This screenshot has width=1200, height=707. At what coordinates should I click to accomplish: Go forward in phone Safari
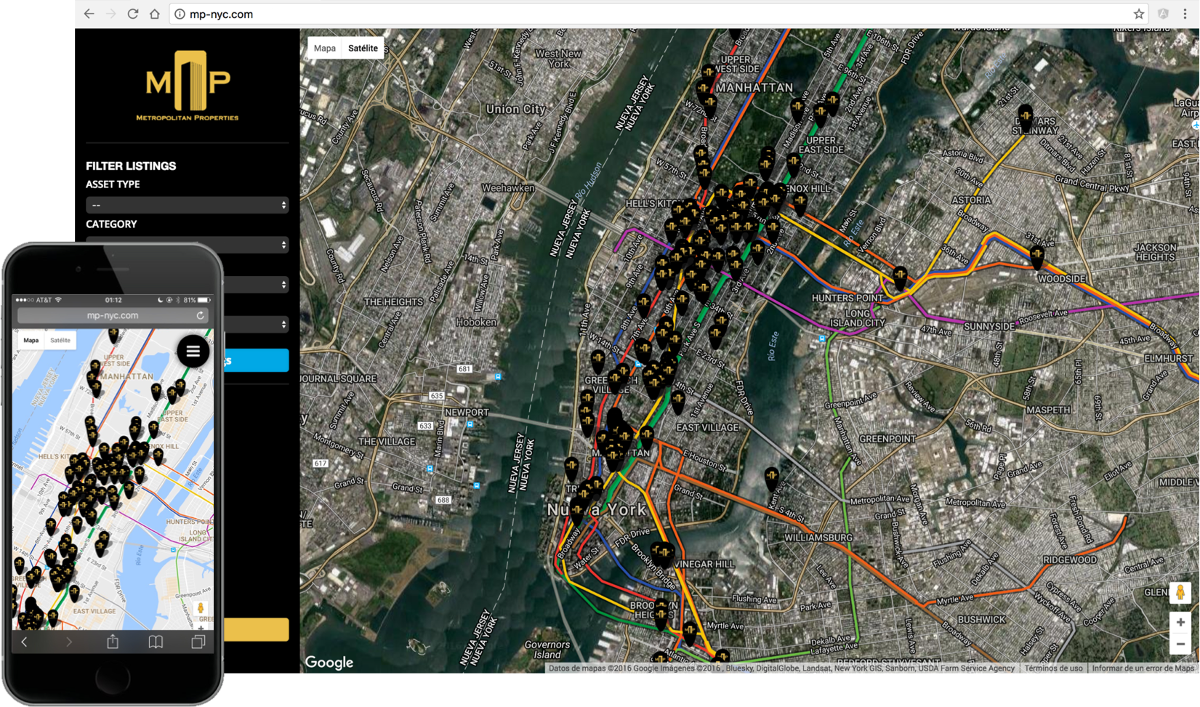[69, 642]
